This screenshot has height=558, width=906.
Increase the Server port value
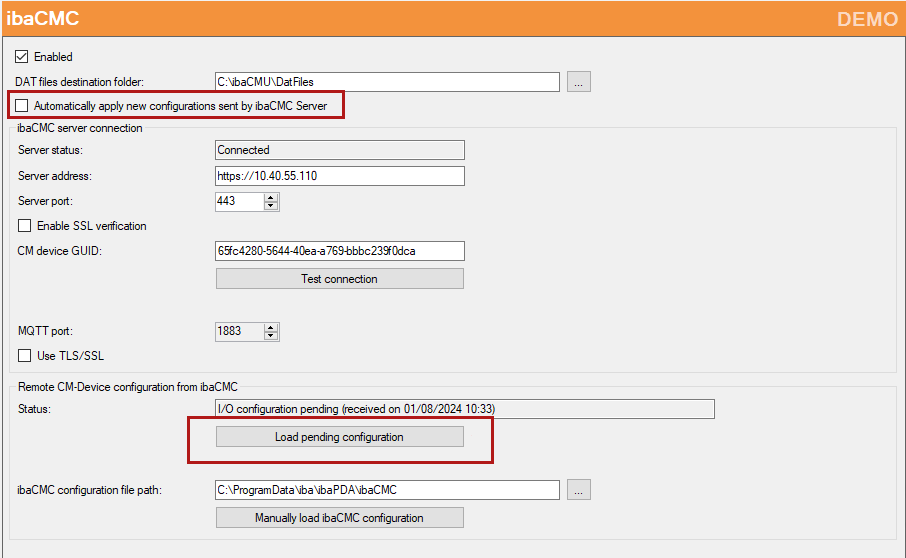pyautogui.click(x=270, y=198)
